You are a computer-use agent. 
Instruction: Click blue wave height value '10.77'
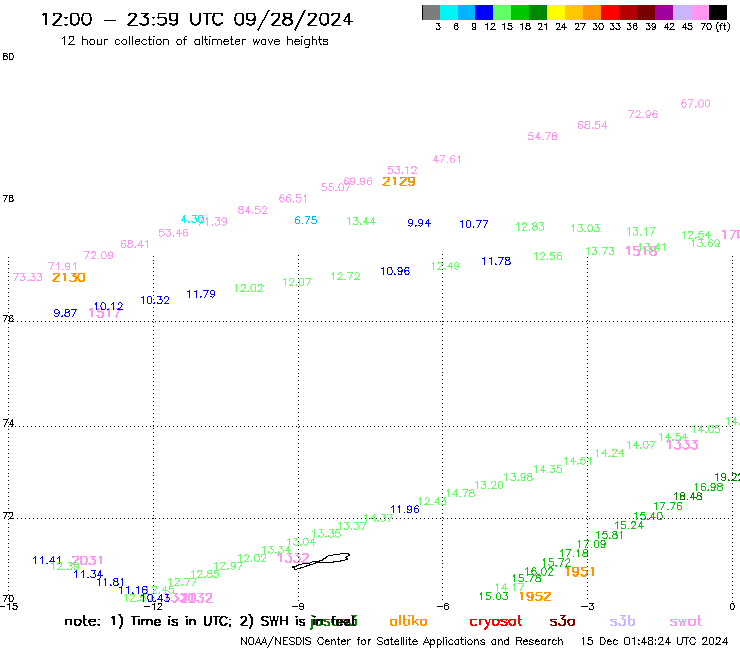pos(474,225)
